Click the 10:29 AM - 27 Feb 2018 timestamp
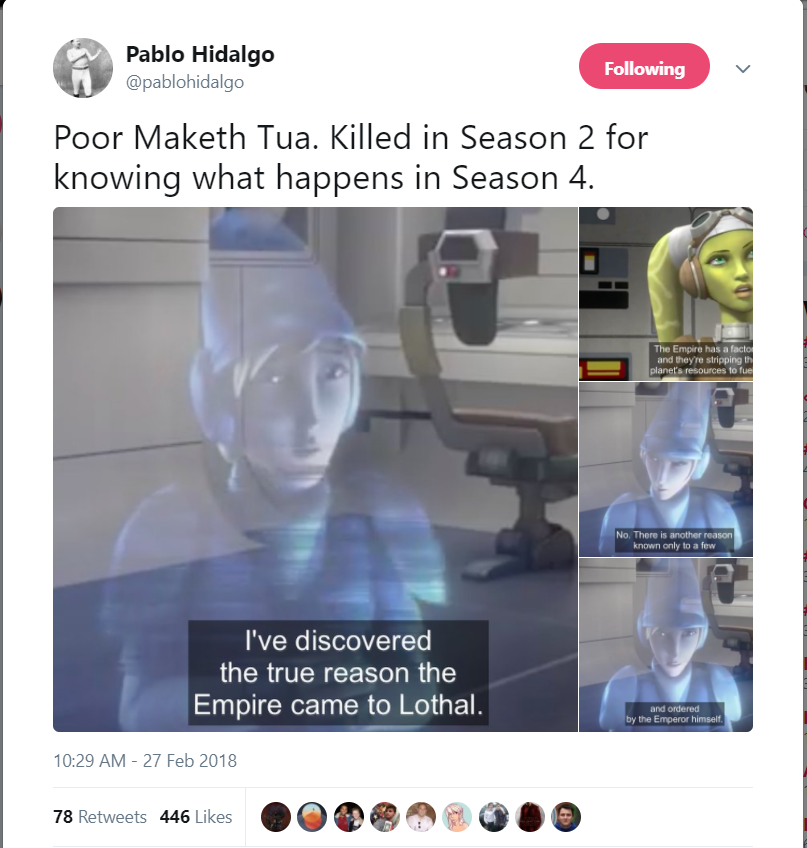807x848 pixels. [x=145, y=760]
